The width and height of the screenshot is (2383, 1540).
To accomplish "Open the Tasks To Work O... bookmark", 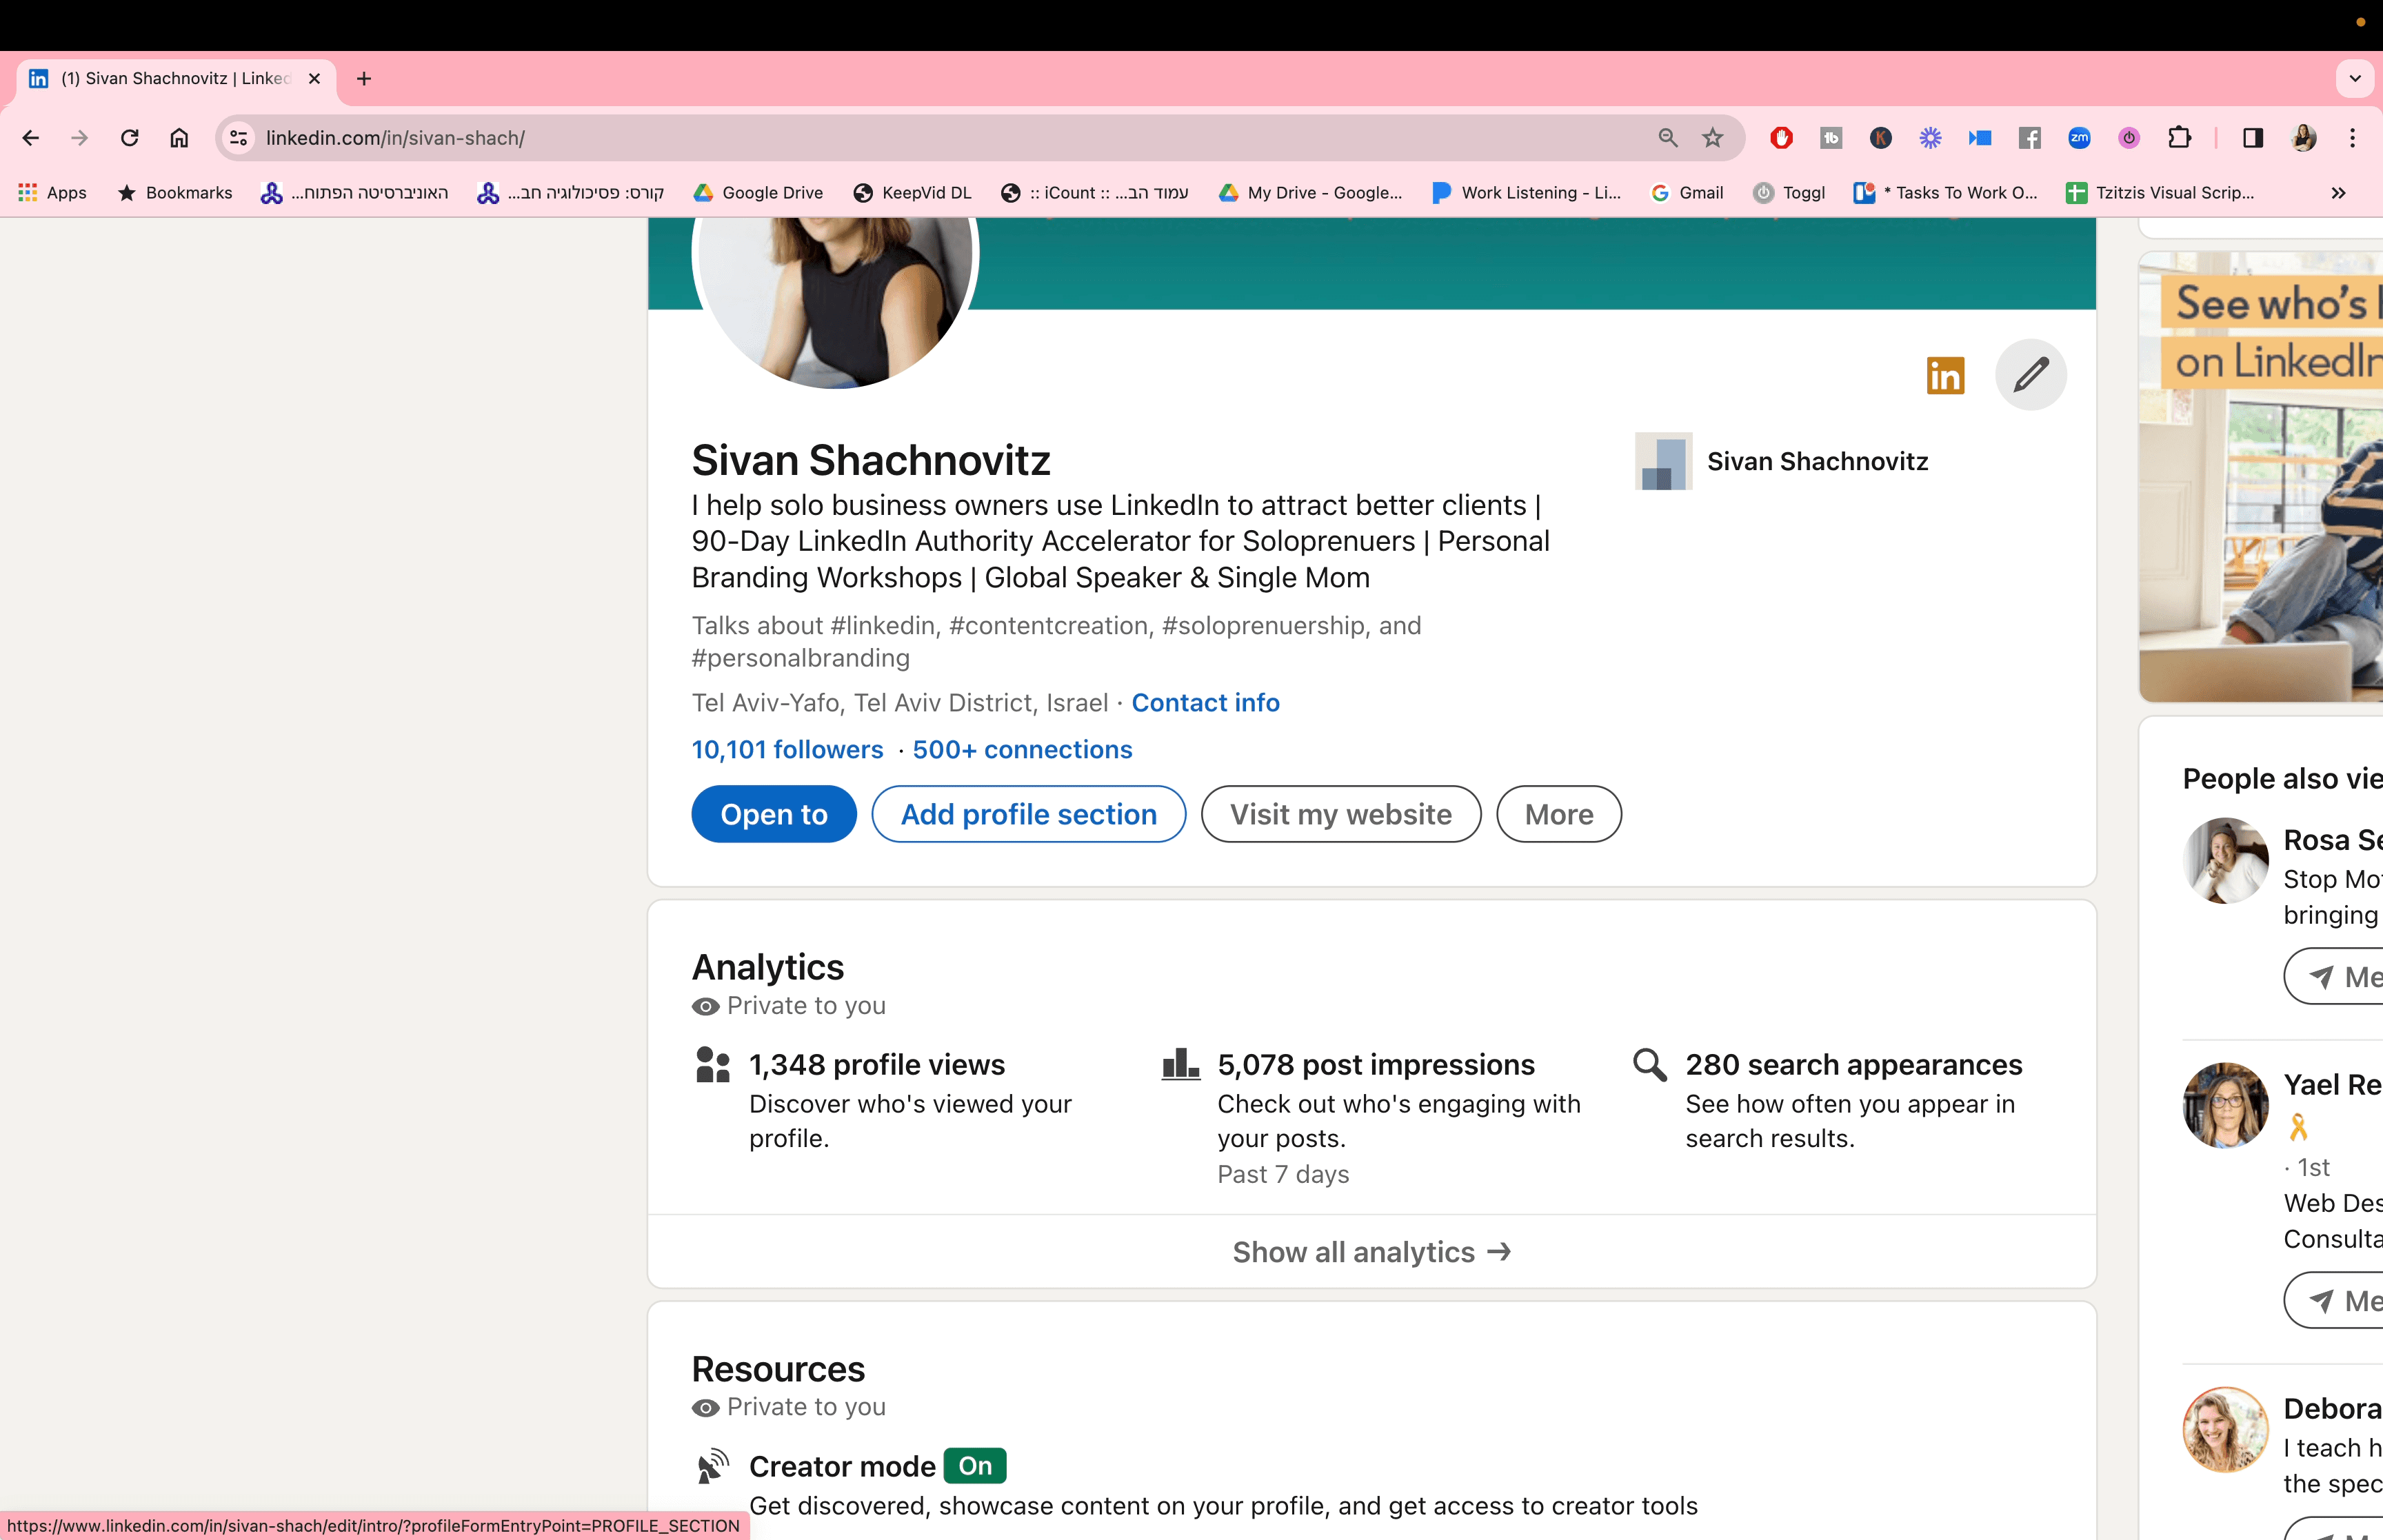I will [x=1946, y=193].
